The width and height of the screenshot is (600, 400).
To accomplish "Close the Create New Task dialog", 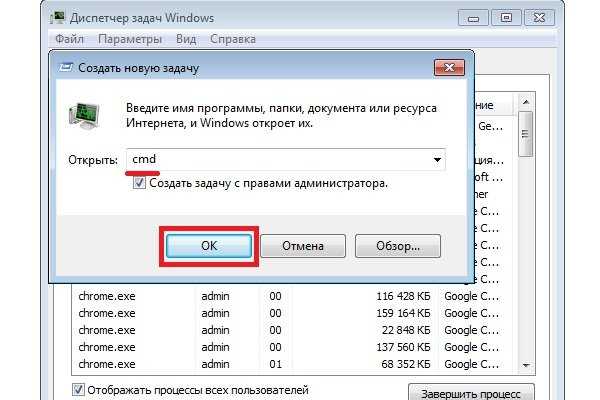I will (449, 68).
